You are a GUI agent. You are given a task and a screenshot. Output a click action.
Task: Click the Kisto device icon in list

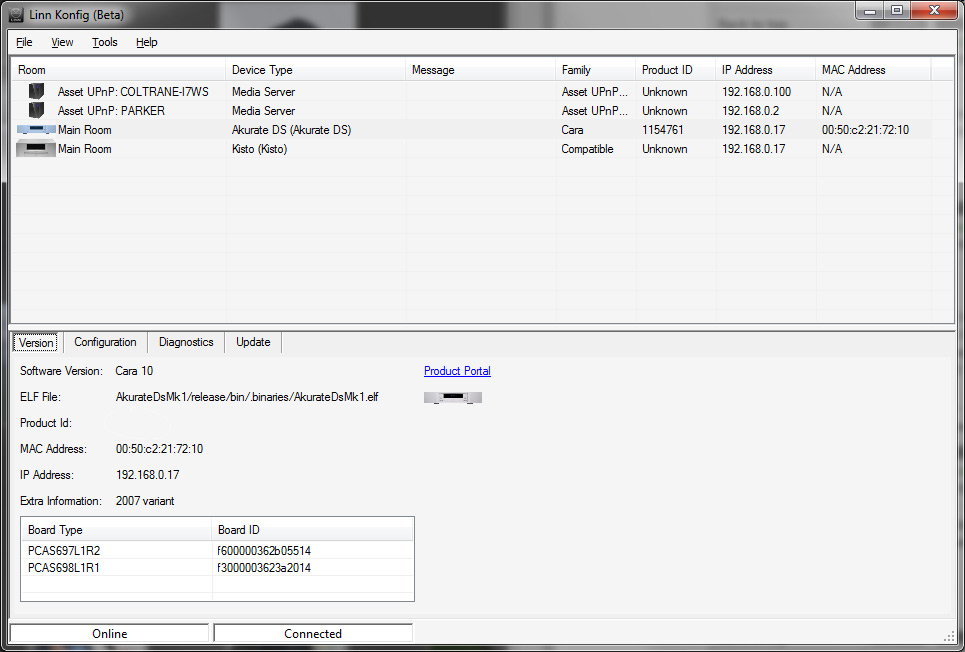point(36,149)
